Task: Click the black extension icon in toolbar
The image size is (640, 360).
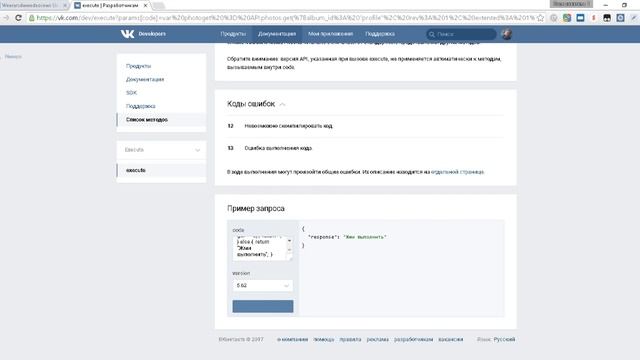Action: (x=607, y=18)
